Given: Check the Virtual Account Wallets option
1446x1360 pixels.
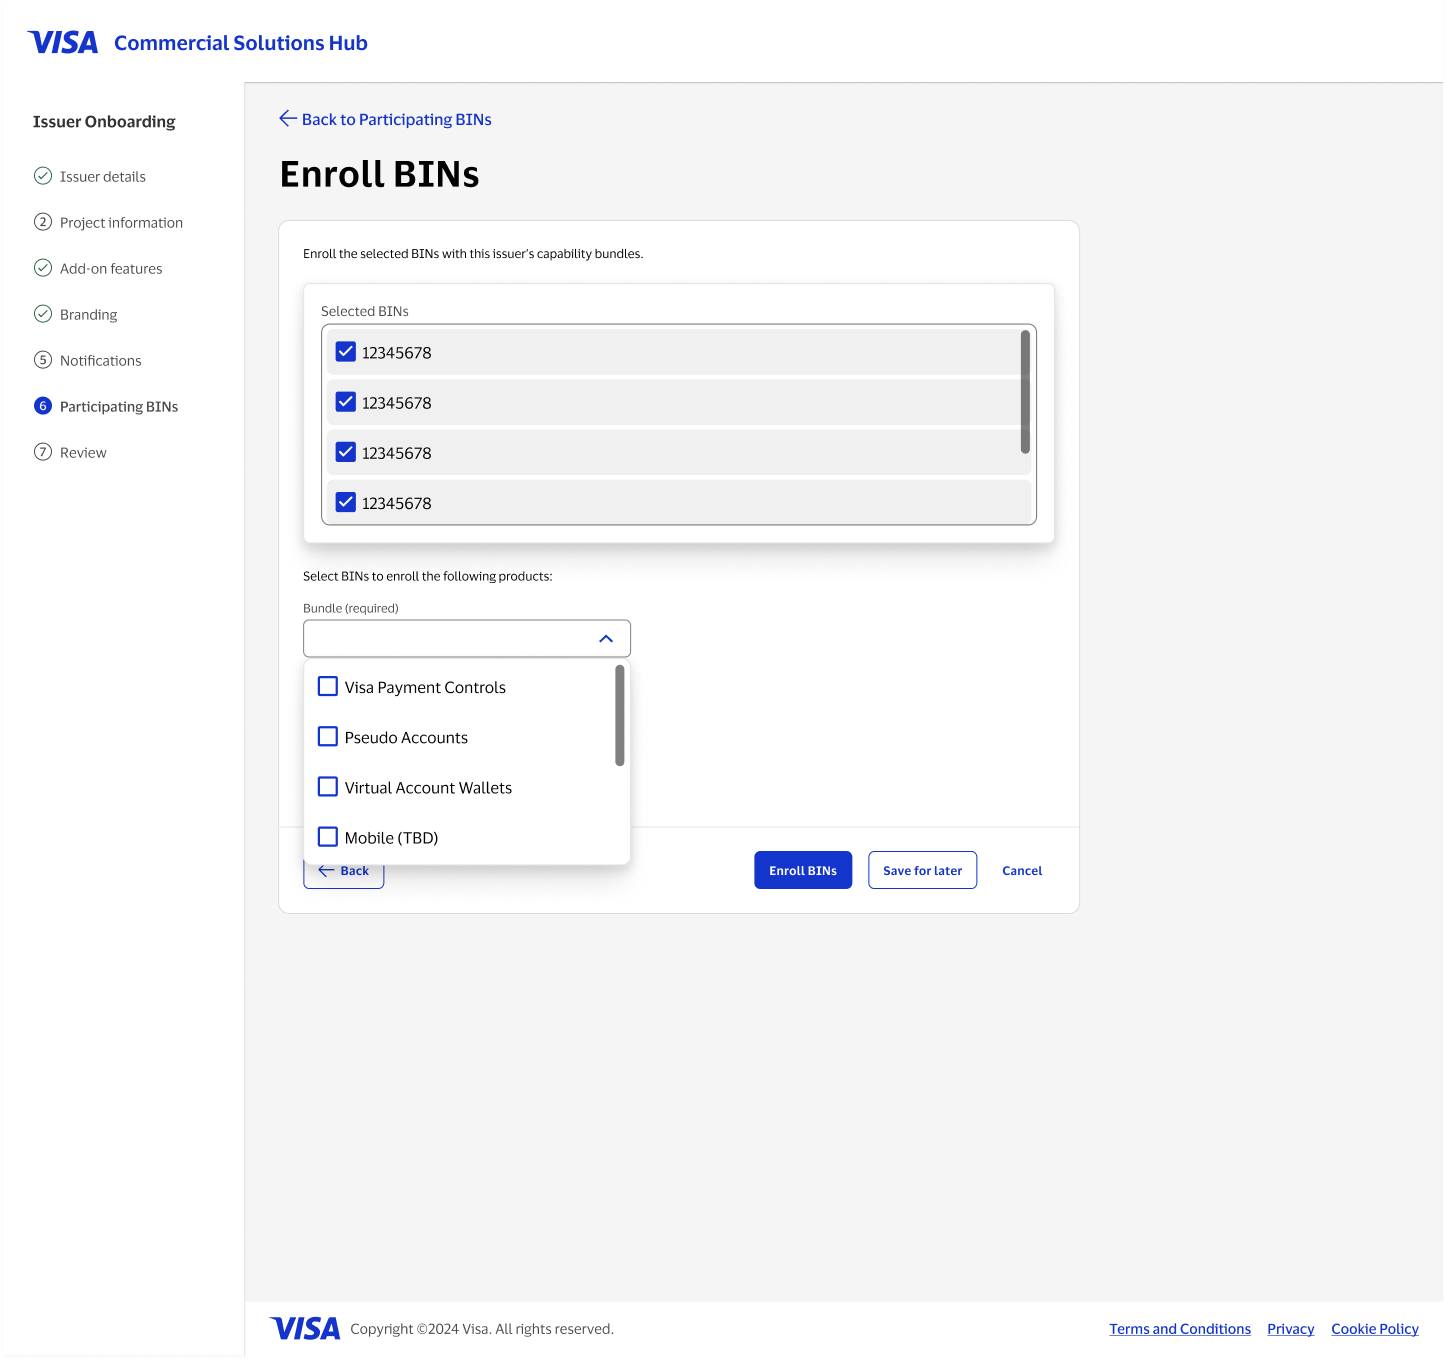Looking at the screenshot, I should (x=328, y=787).
